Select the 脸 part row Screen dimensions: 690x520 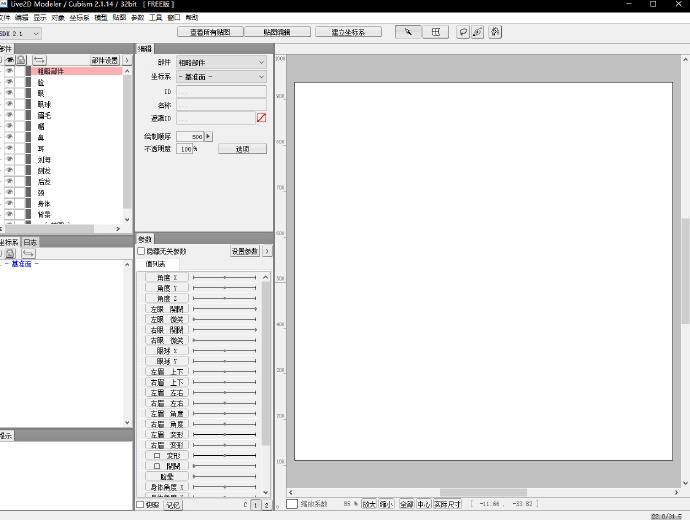76,82
